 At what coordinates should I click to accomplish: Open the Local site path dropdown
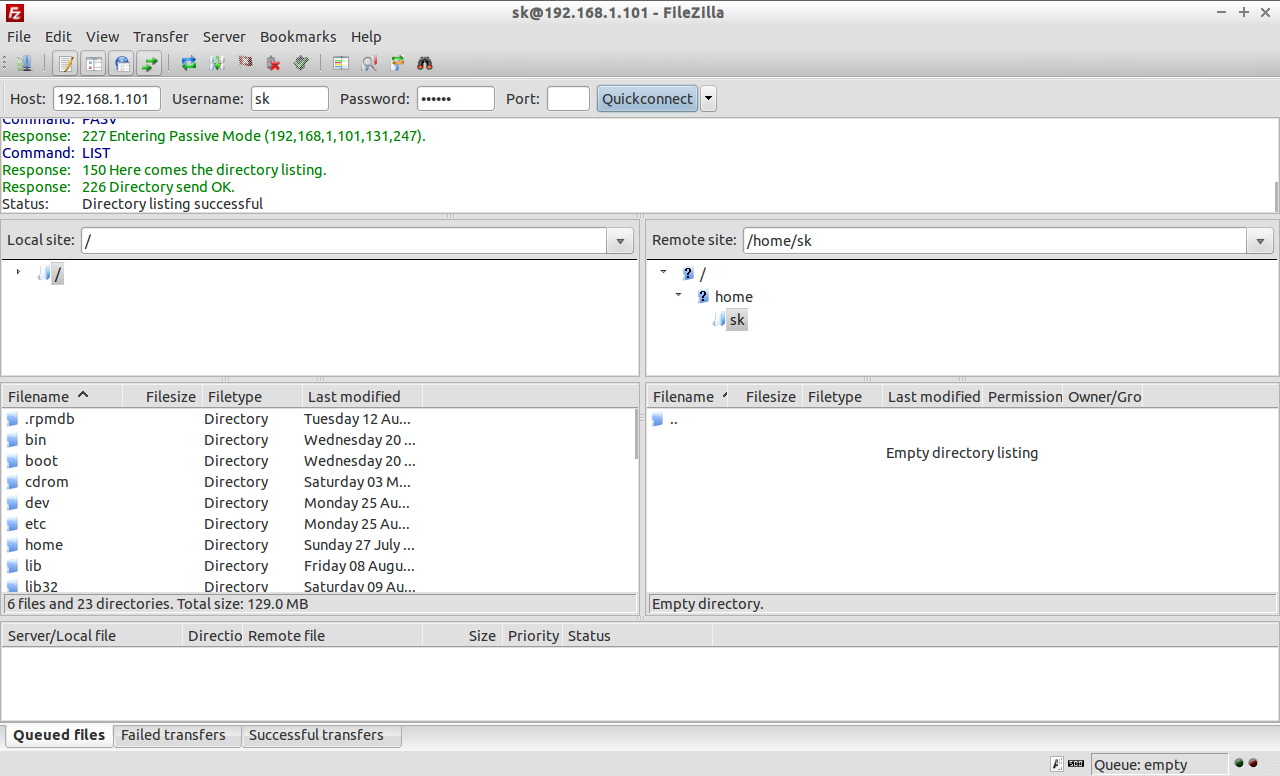click(x=620, y=241)
